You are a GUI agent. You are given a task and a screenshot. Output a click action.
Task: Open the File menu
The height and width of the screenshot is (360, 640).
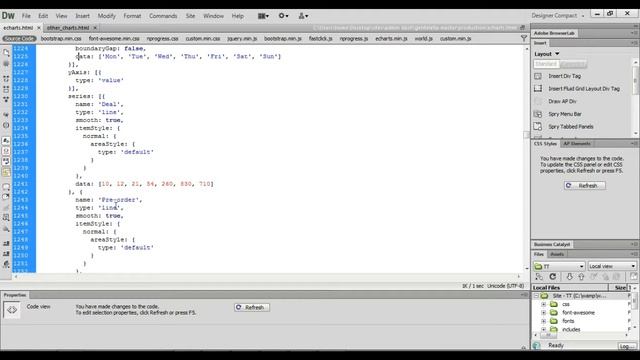(x=26, y=16)
